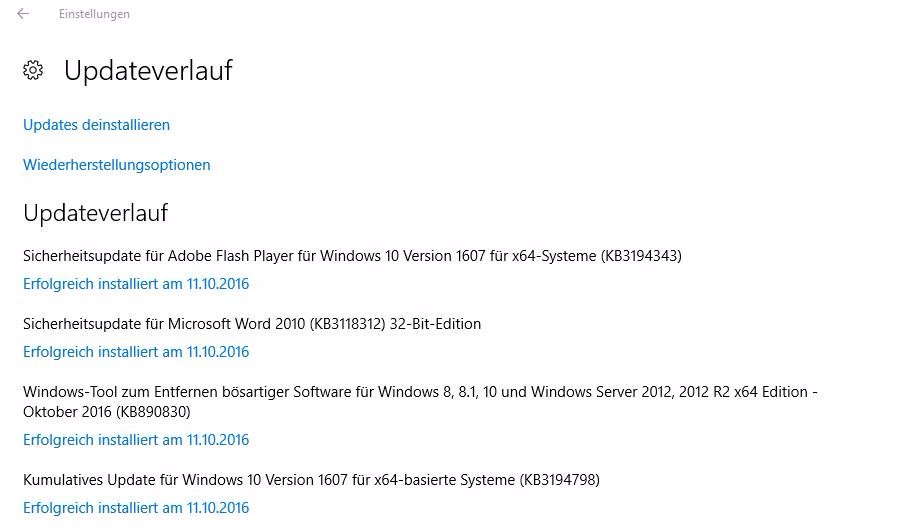Image resolution: width=911 pixels, height=527 pixels.
Task: Open the Updates deinstallieren link
Action: (96, 125)
